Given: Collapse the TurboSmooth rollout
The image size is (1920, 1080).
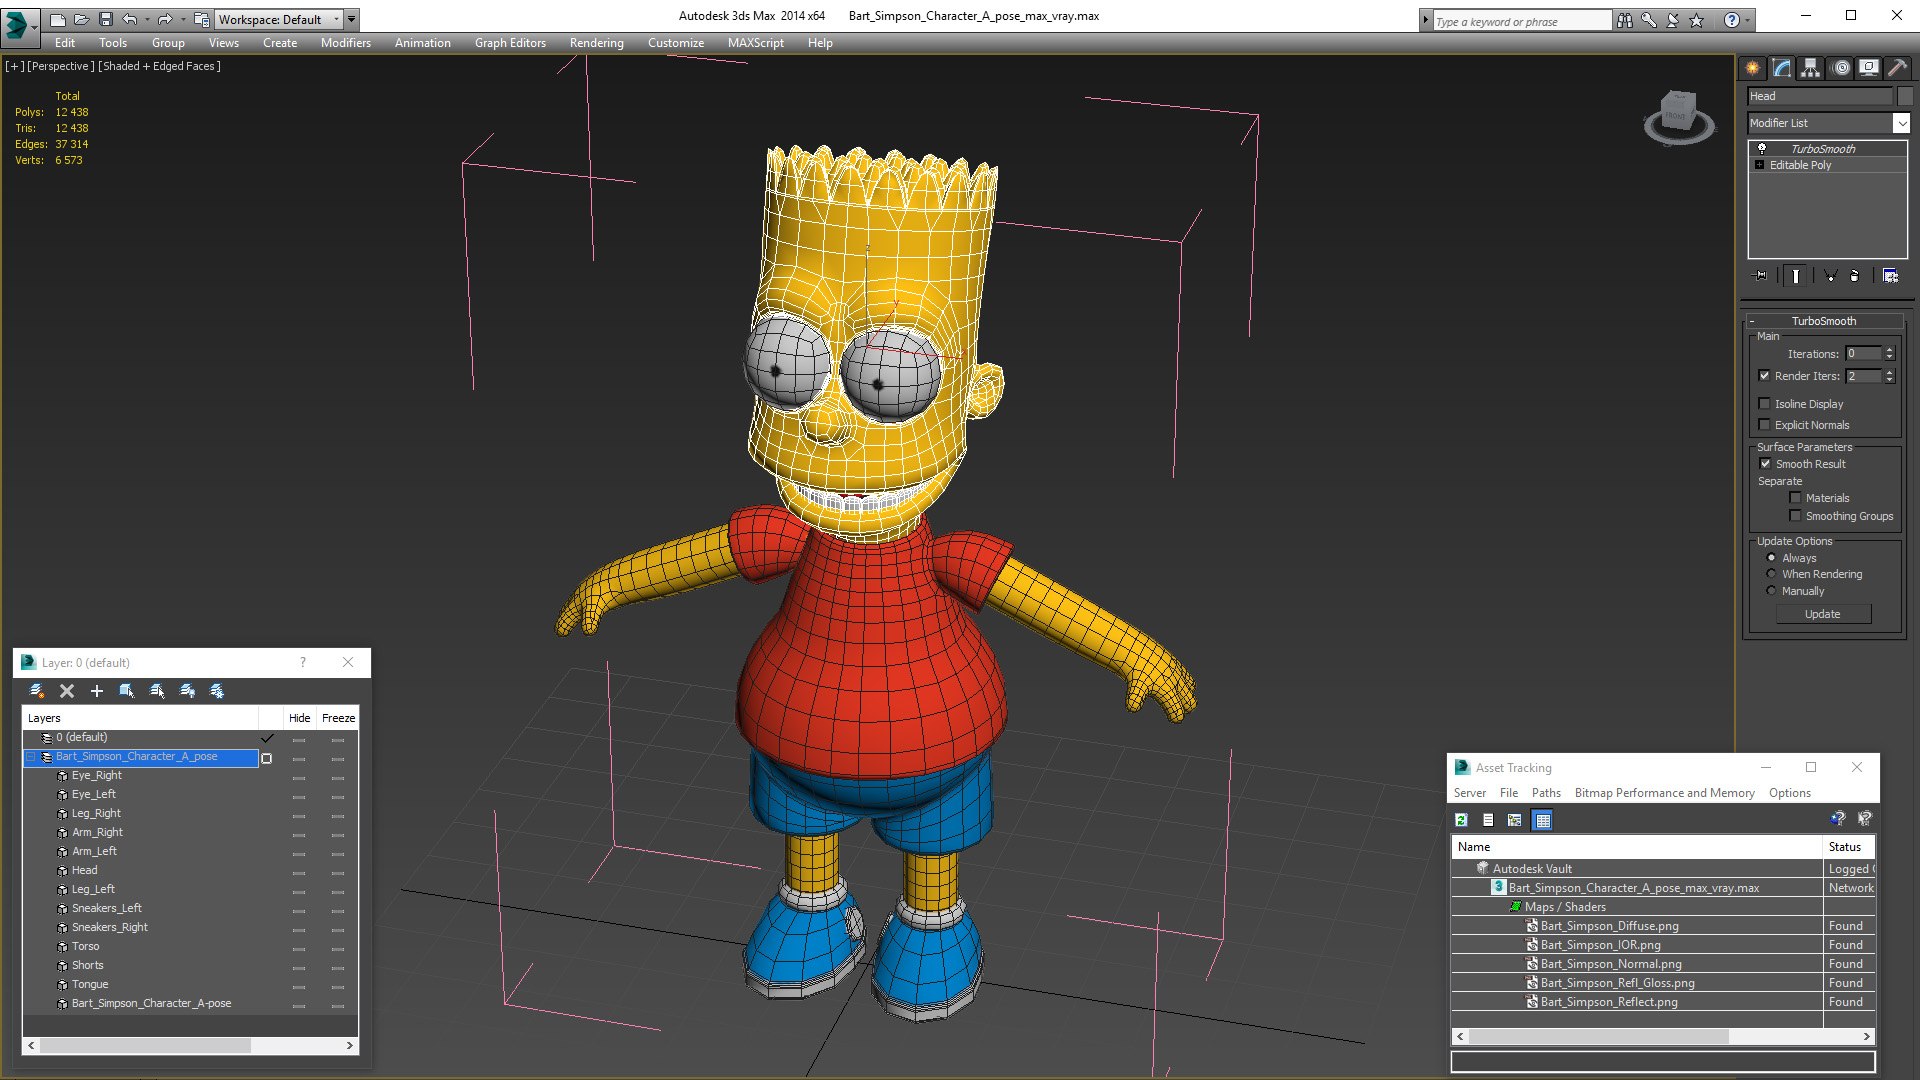Looking at the screenshot, I should [1752, 321].
